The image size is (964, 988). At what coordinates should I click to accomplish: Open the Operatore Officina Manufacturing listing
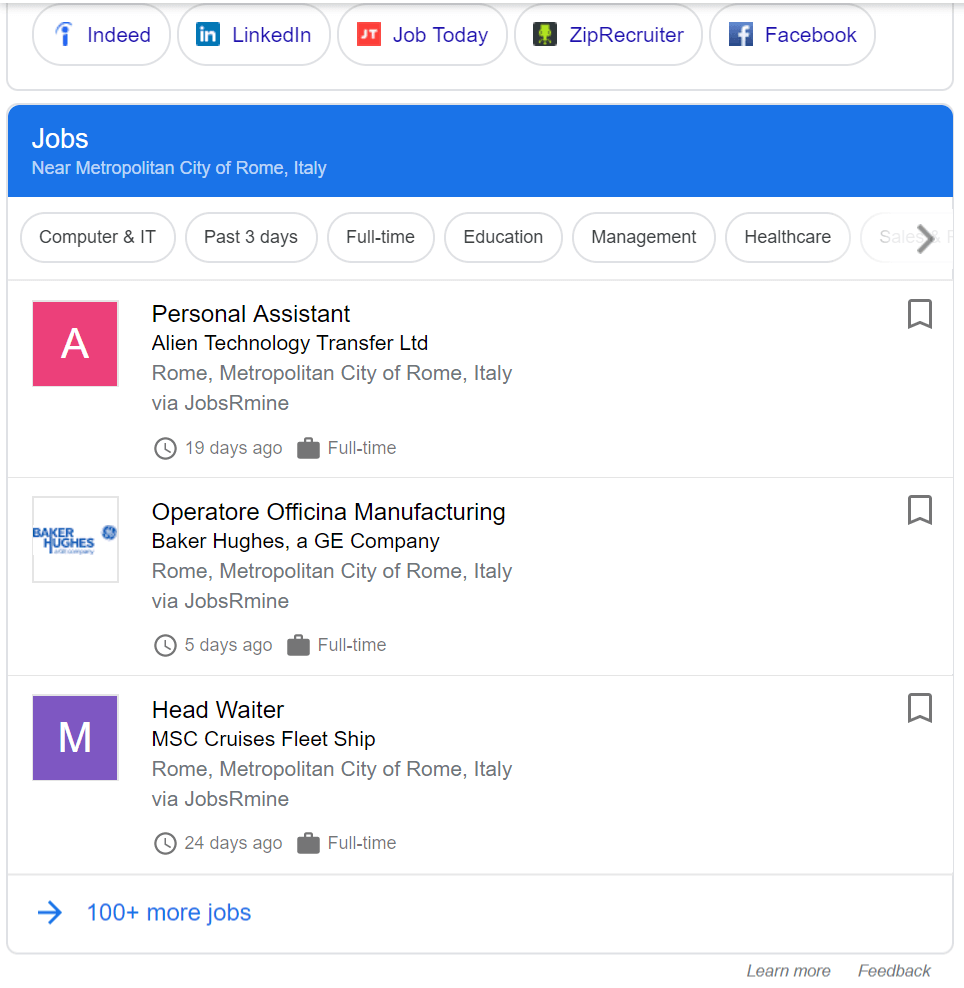pyautogui.click(x=328, y=512)
